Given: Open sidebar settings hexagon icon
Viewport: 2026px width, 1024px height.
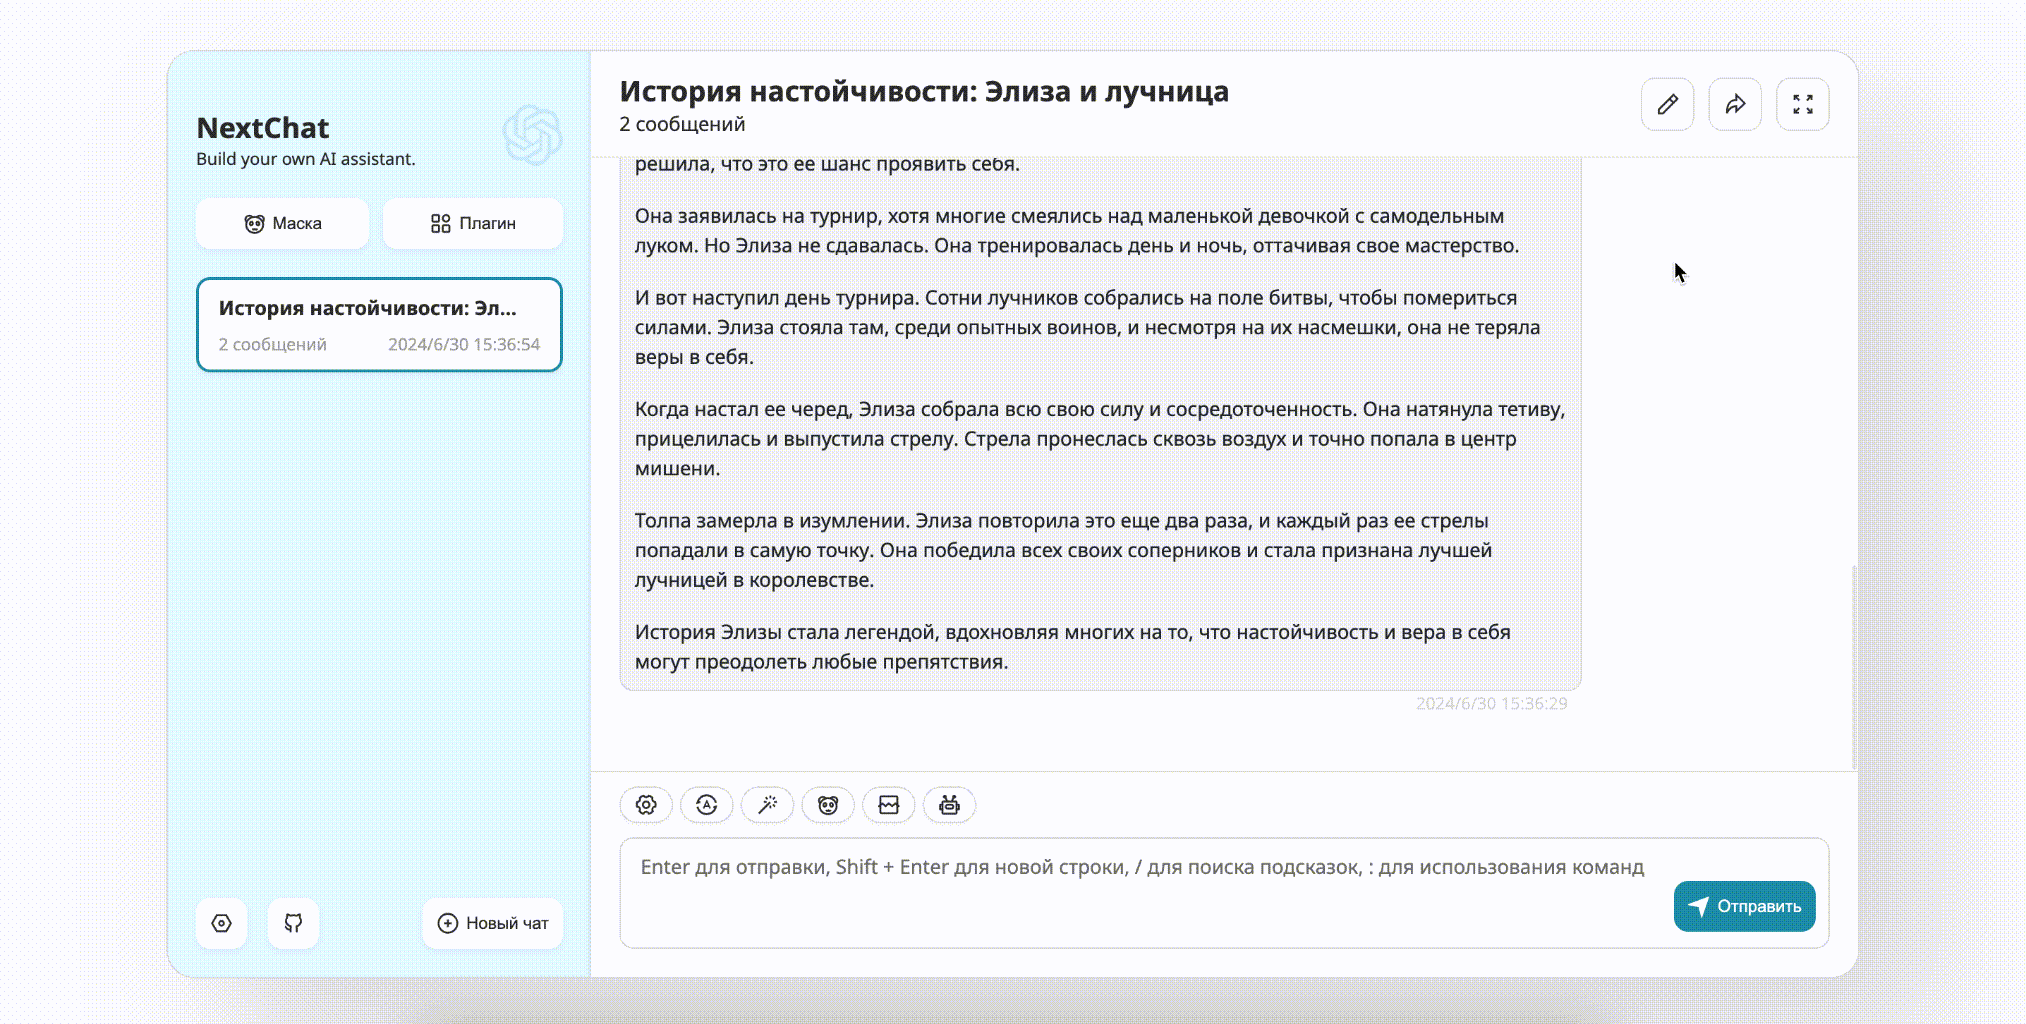Looking at the screenshot, I should (x=222, y=923).
